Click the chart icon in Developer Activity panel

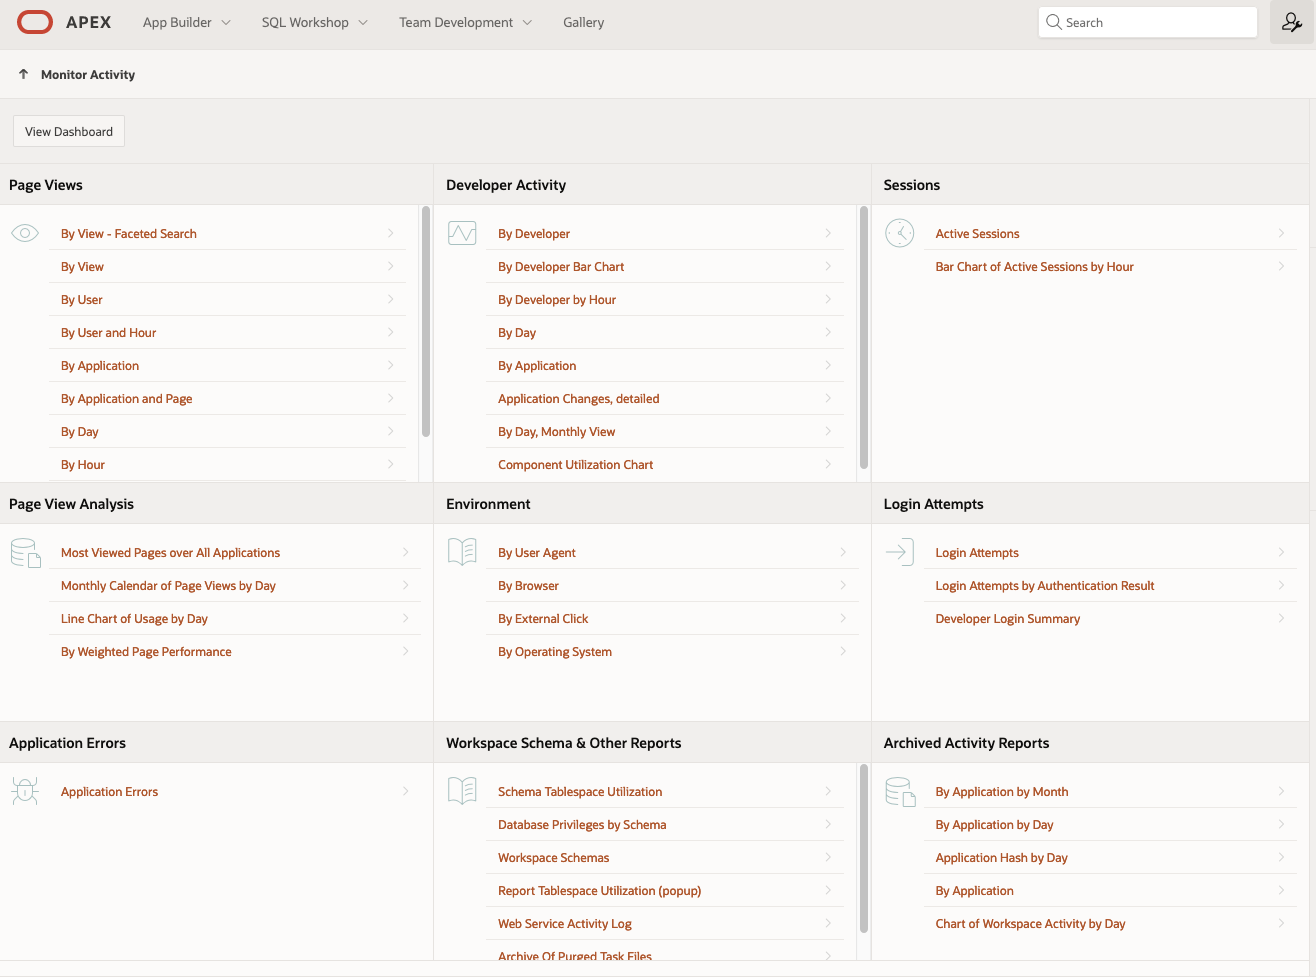[462, 232]
